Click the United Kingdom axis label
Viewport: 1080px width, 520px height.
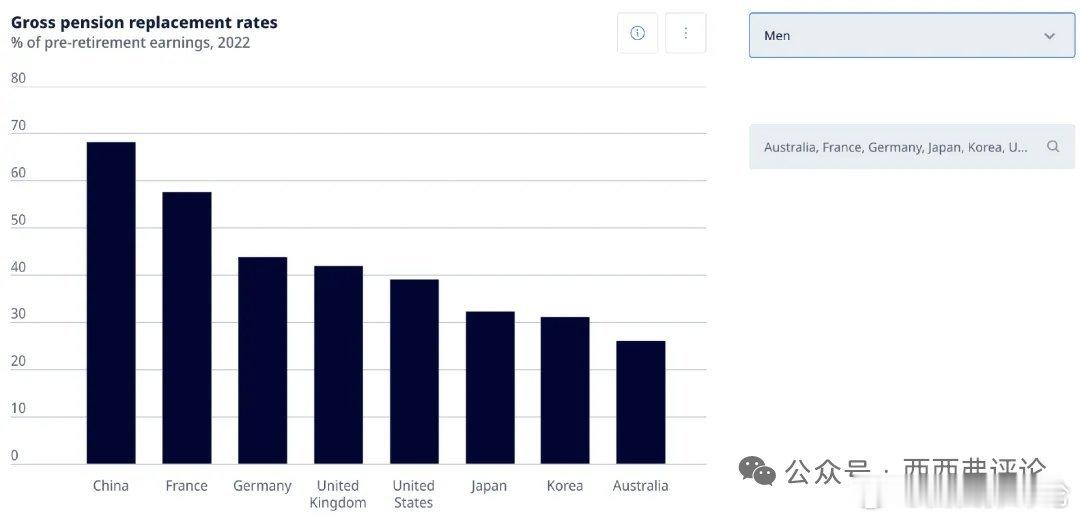[x=338, y=494]
